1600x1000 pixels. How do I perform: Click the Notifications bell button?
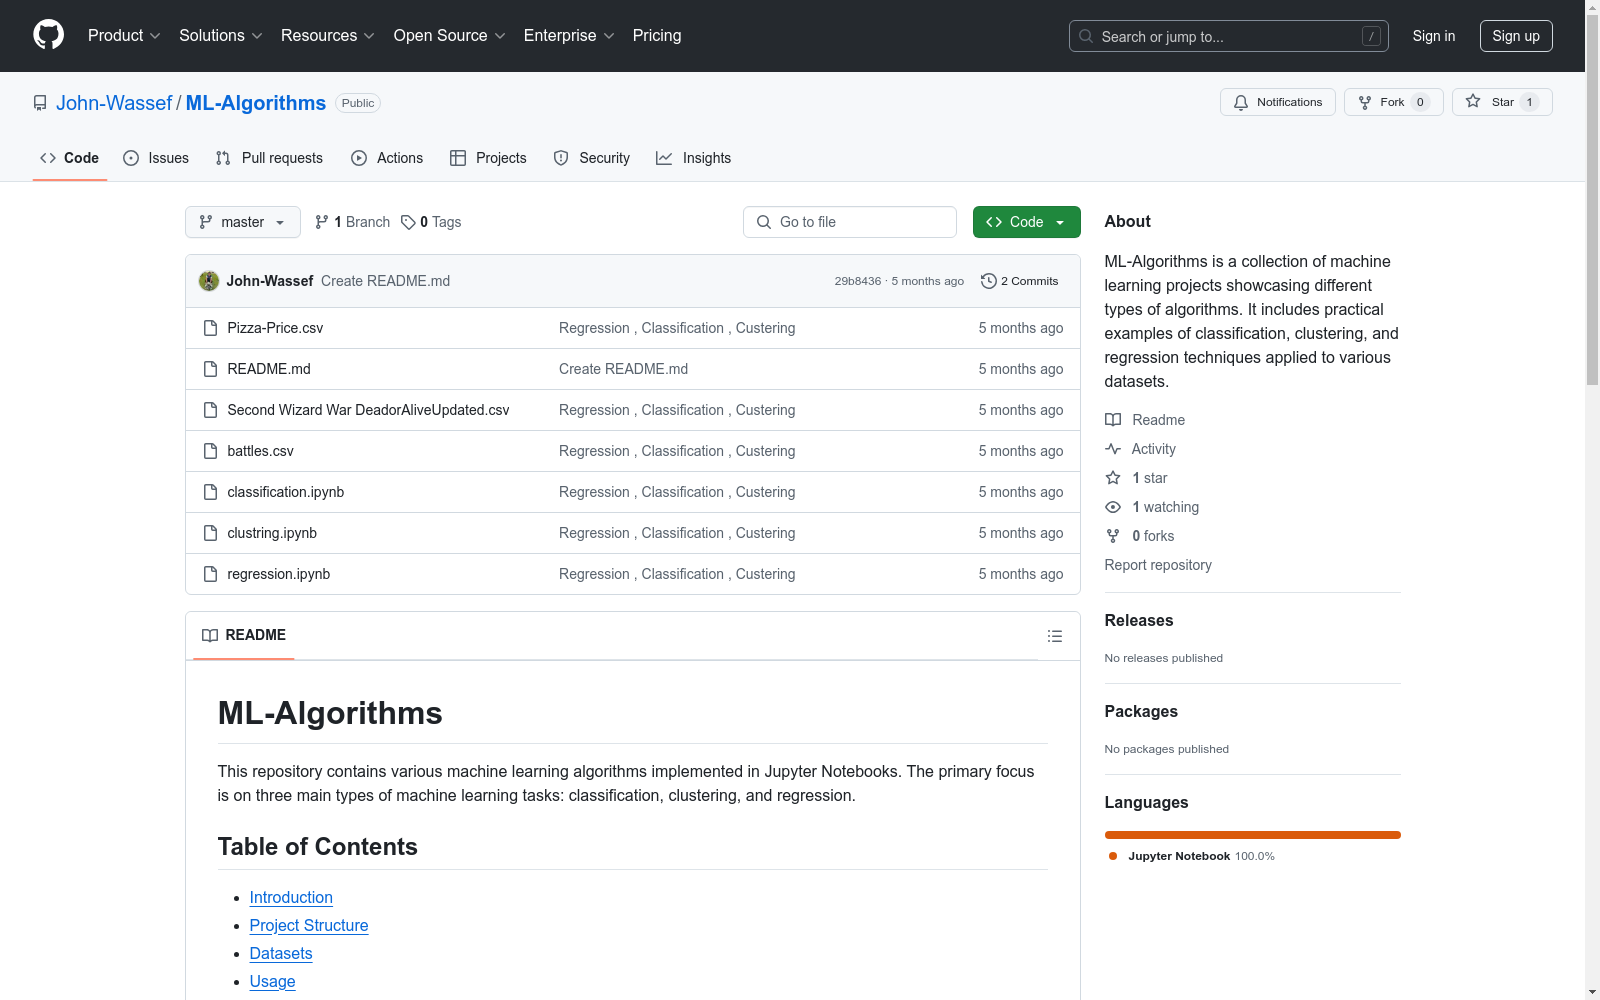1277,102
